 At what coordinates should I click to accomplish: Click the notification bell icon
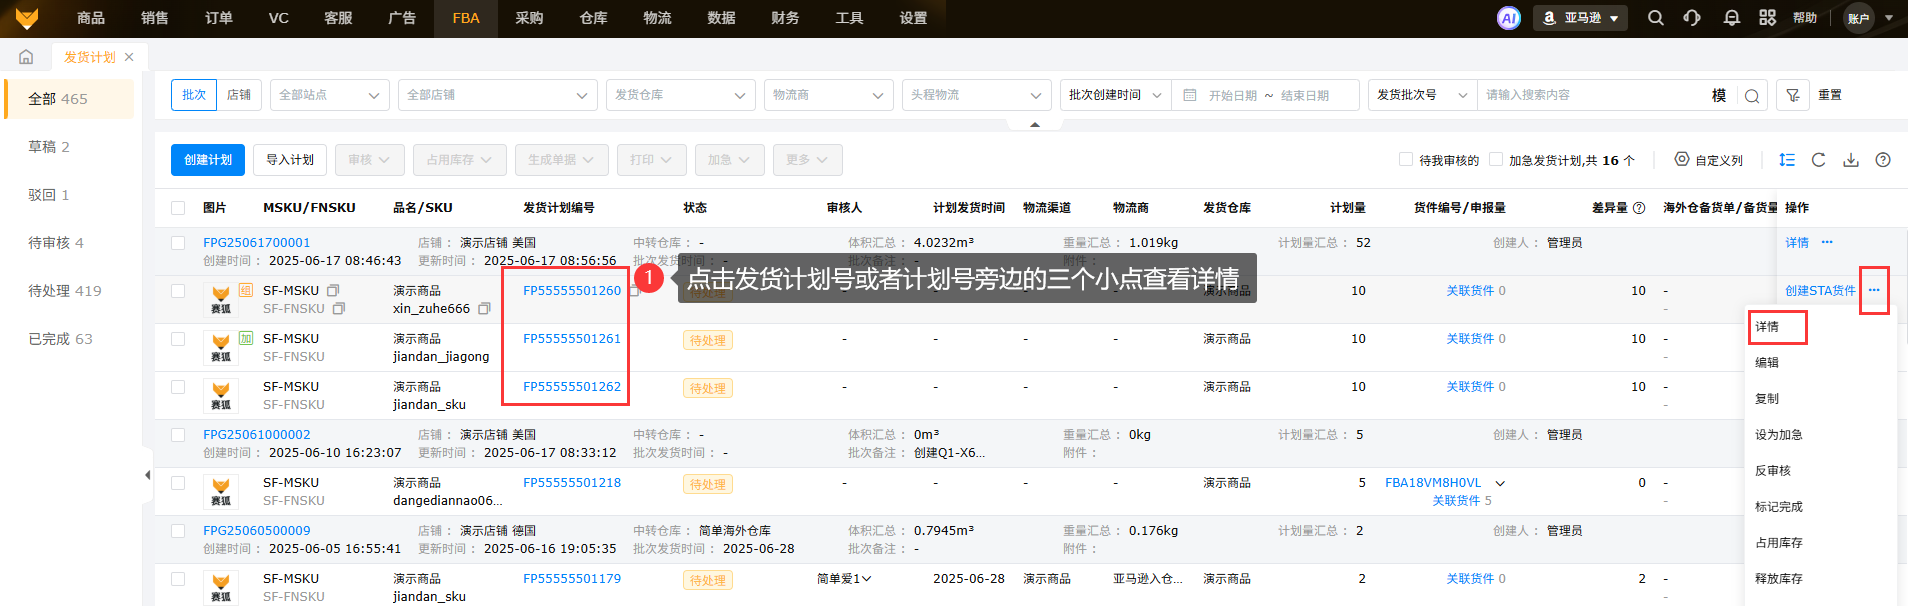point(1731,18)
